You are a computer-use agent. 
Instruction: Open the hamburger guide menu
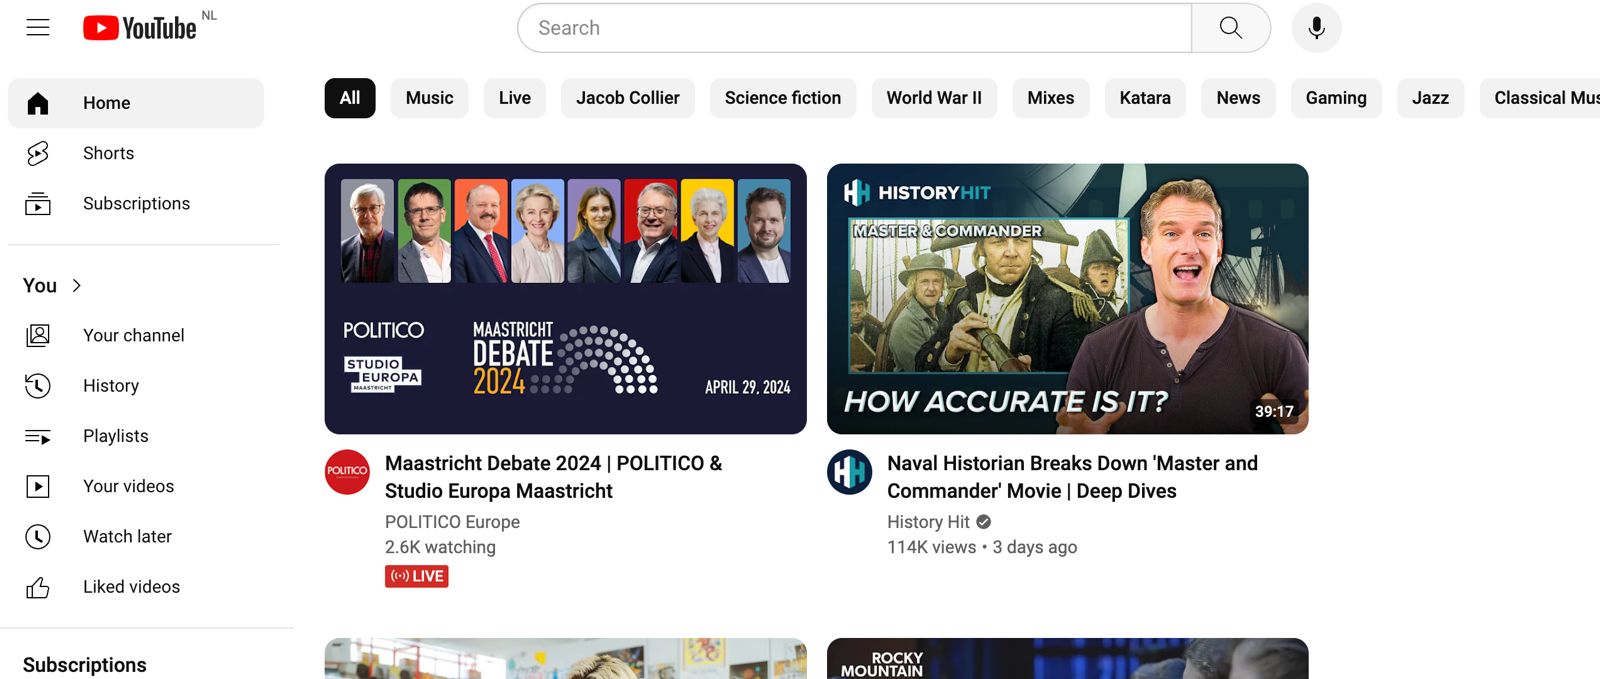tap(38, 27)
